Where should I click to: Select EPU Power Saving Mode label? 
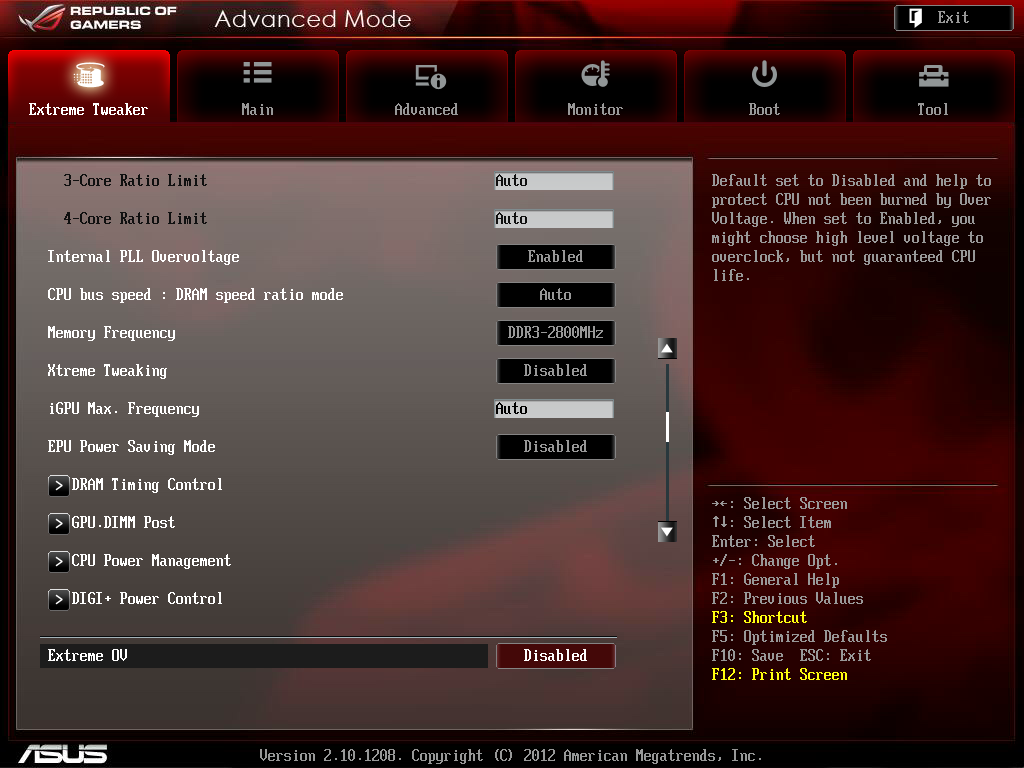131,447
